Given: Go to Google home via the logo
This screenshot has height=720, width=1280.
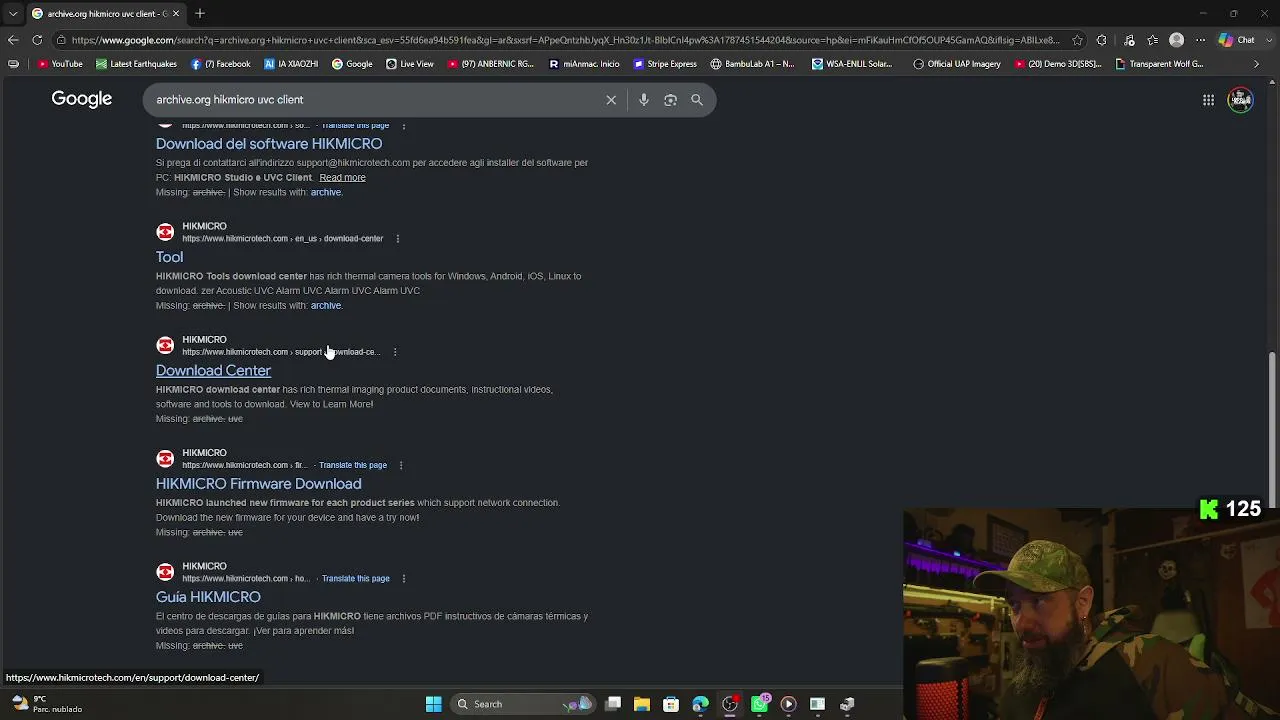Looking at the screenshot, I should click(82, 99).
